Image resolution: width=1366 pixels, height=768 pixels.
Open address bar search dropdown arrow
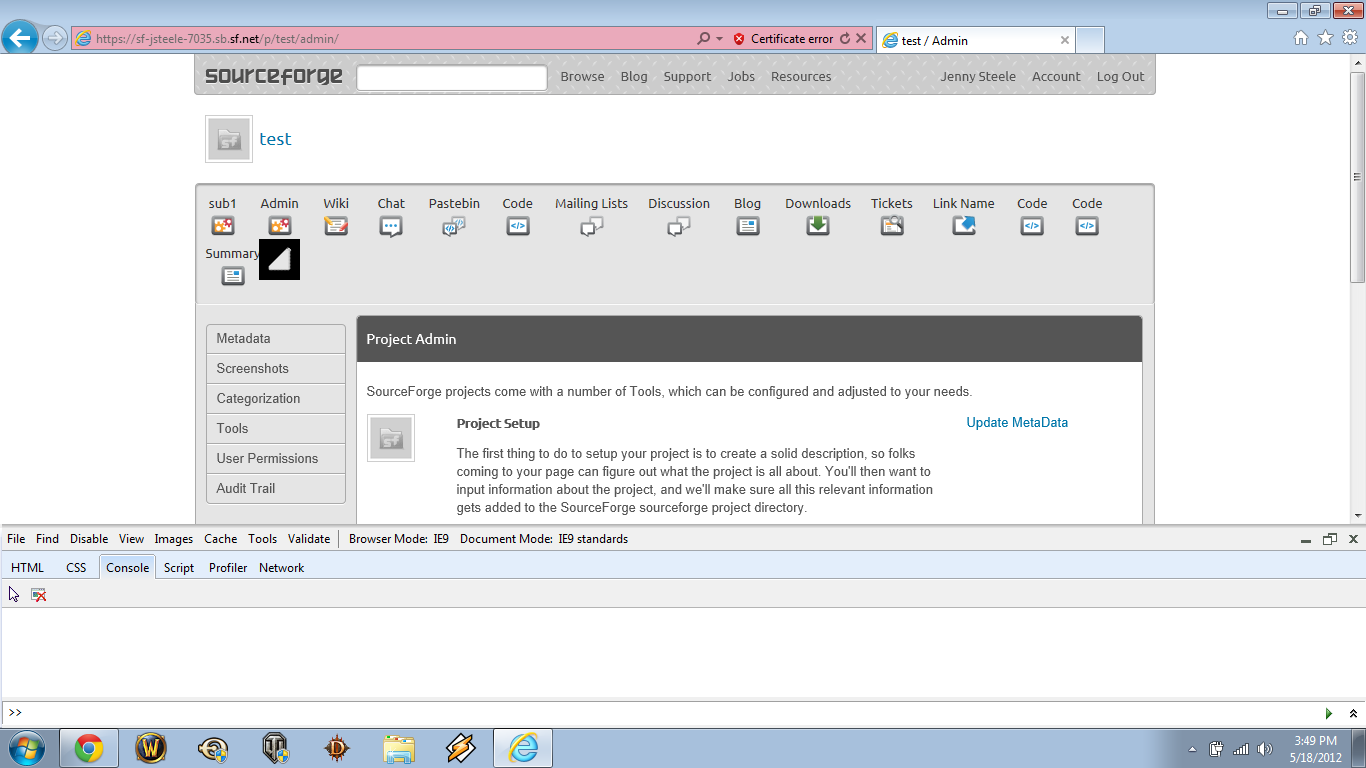[719, 39]
